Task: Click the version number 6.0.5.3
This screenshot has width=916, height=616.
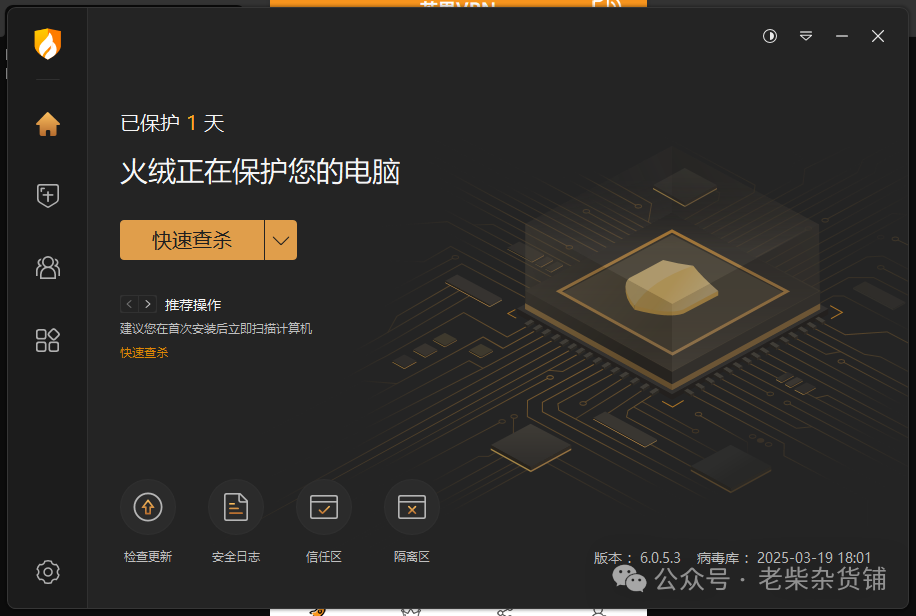Action: [x=660, y=558]
